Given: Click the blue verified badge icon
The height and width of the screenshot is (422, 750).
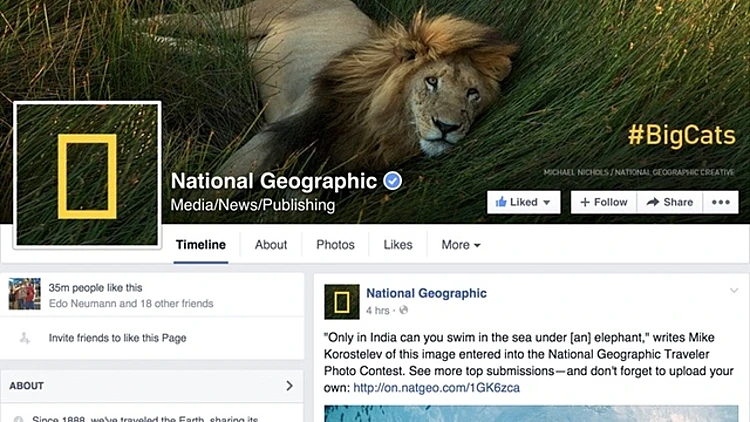Looking at the screenshot, I should [x=394, y=181].
